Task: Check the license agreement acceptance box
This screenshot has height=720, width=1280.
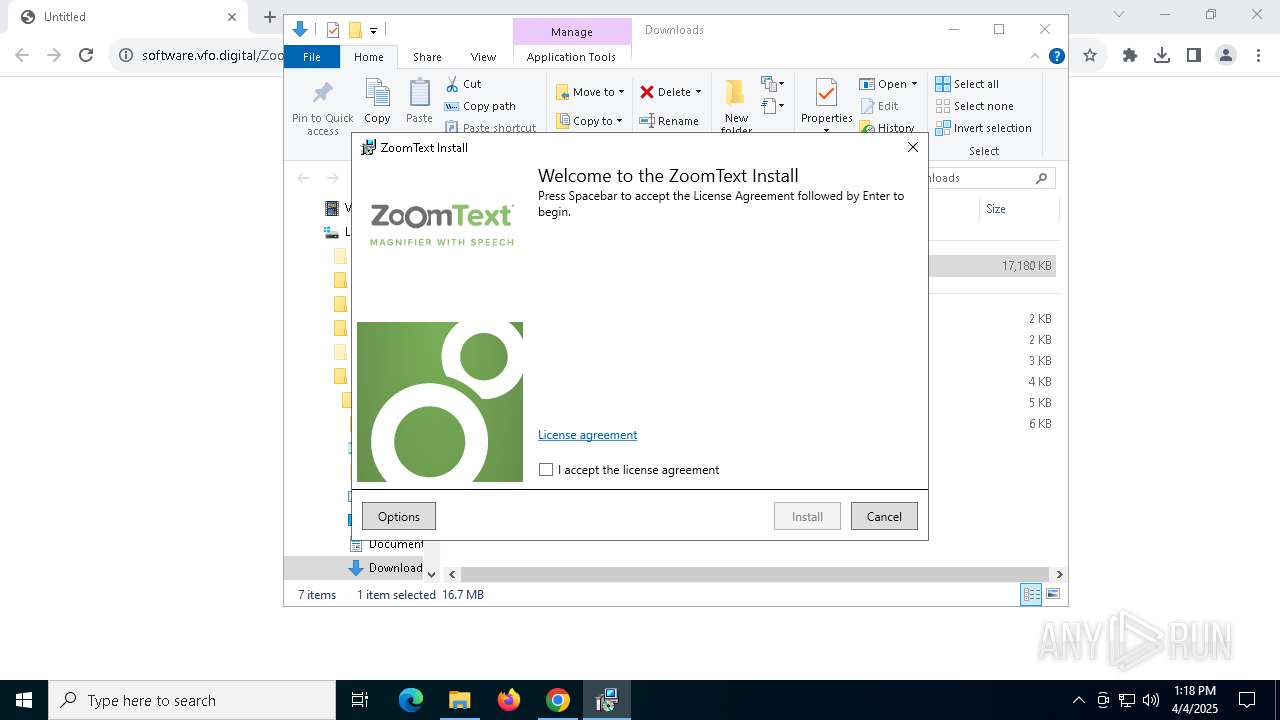Action: point(546,470)
